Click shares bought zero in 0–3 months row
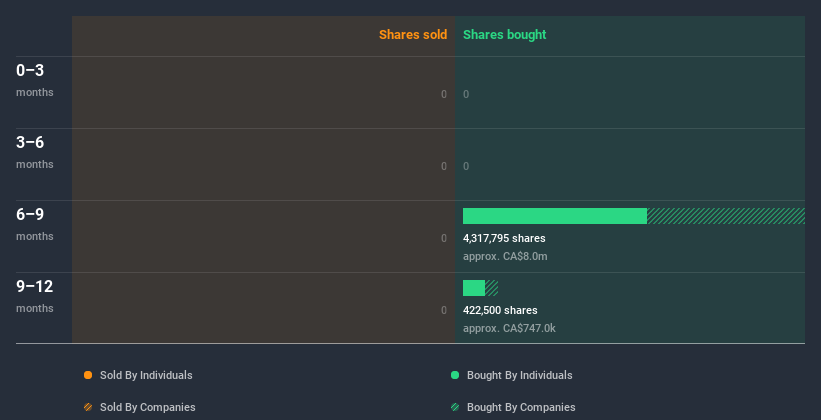821x420 pixels. coord(466,94)
